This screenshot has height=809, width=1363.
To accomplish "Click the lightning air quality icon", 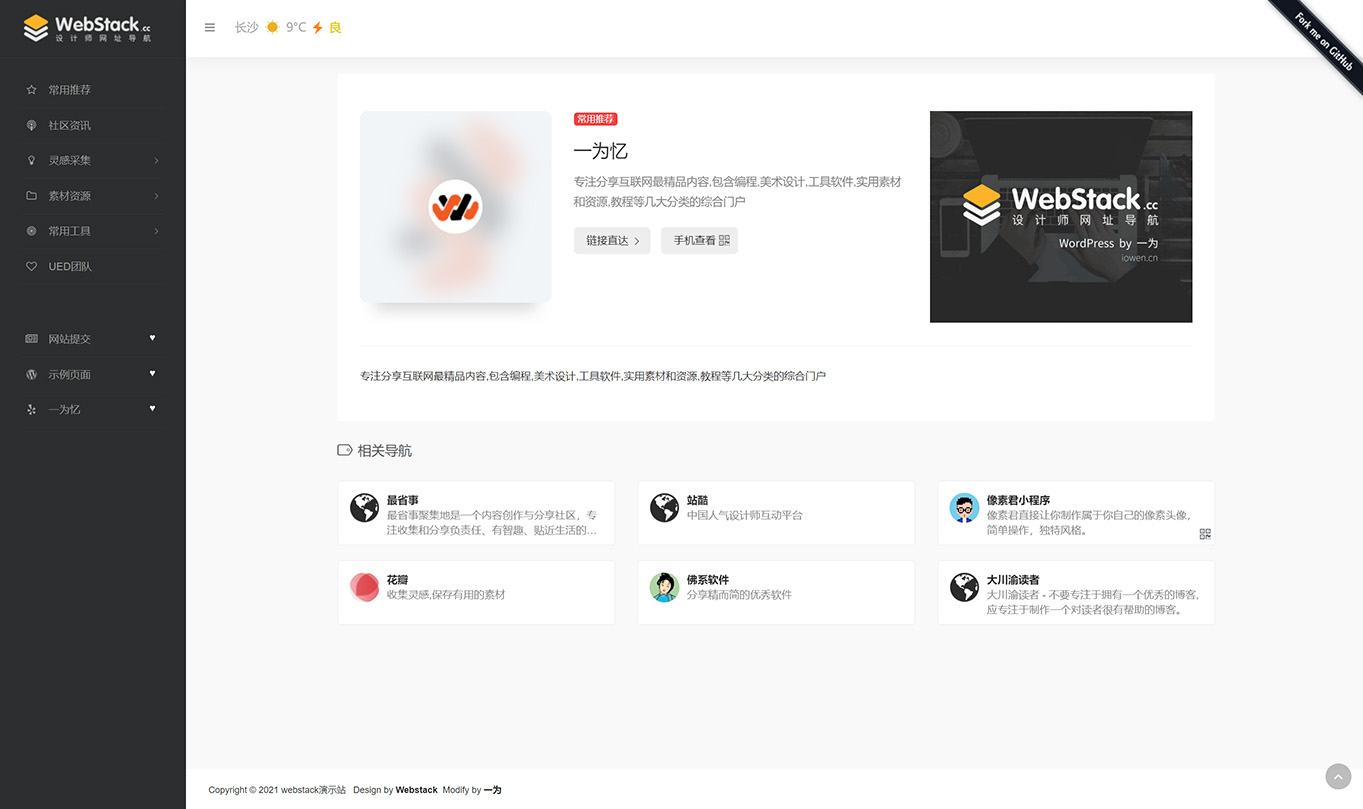I will point(318,28).
